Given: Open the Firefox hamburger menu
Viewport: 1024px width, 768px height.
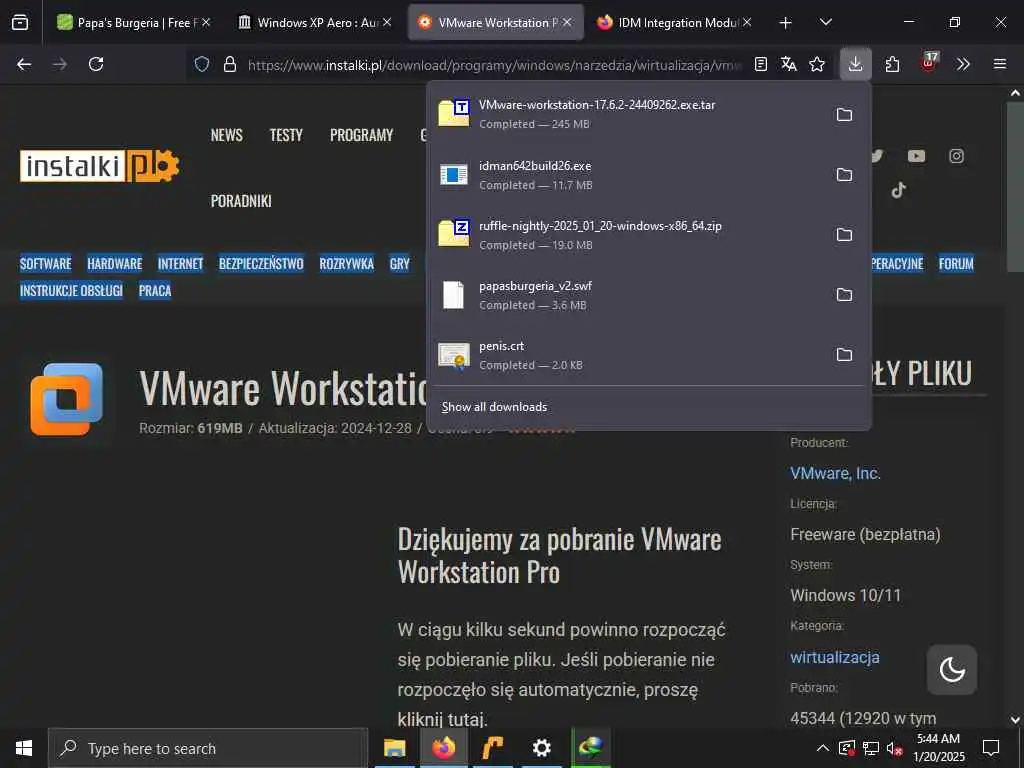Looking at the screenshot, I should 1000,64.
